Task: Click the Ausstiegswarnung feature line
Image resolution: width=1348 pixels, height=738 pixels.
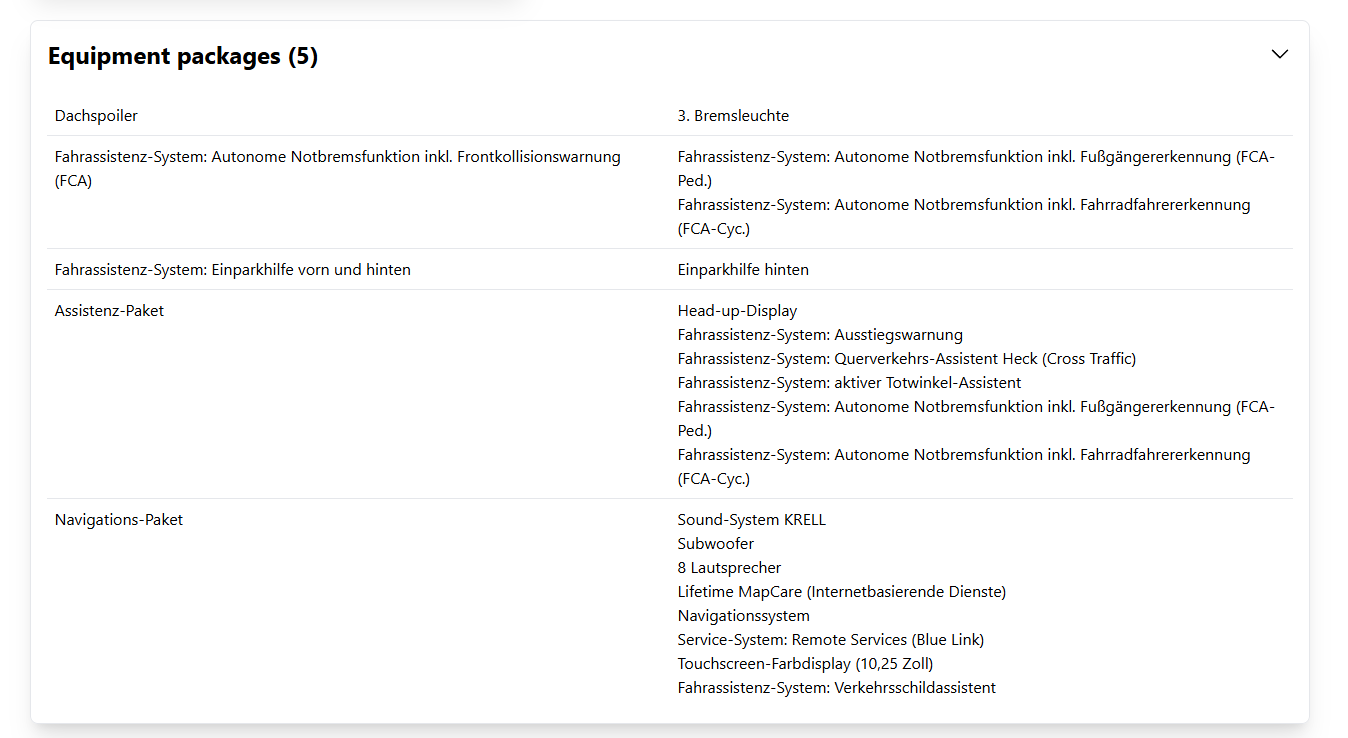Action: click(820, 335)
